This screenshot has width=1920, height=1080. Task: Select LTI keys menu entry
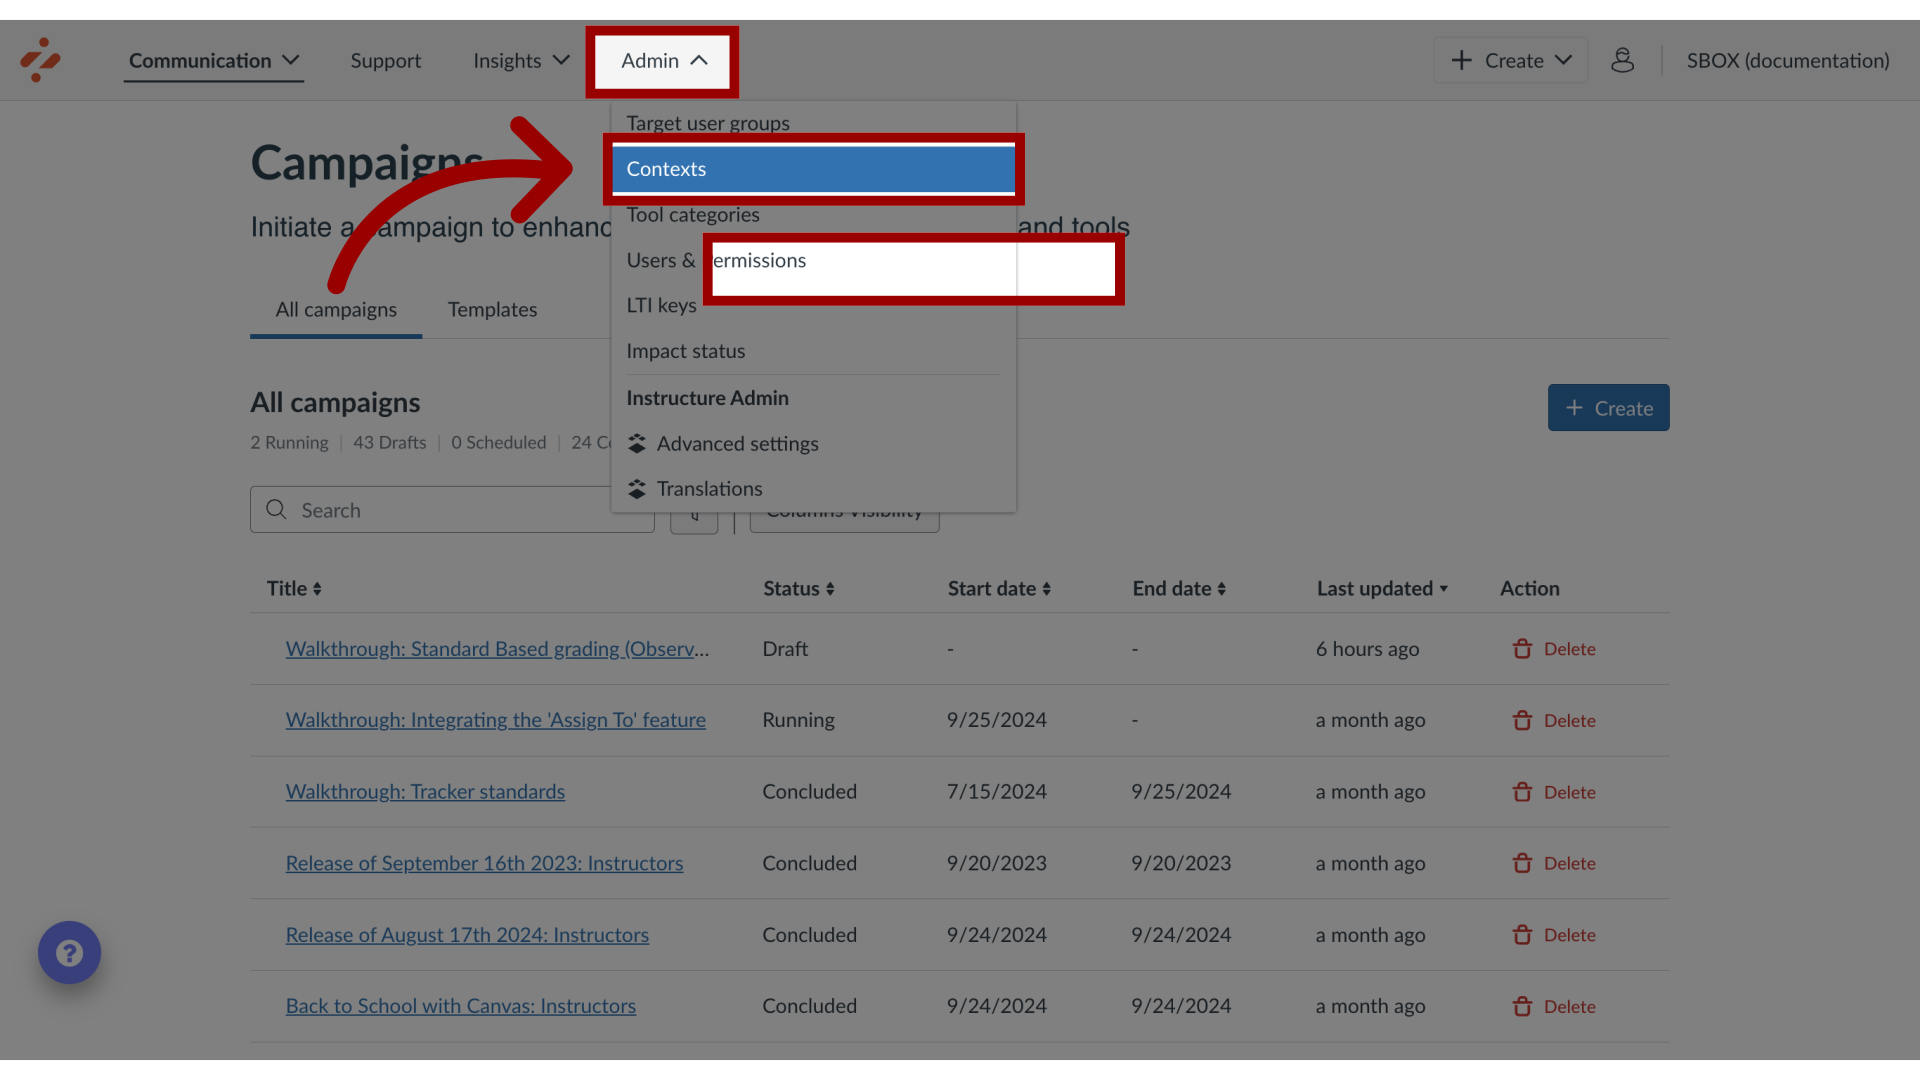click(813, 305)
